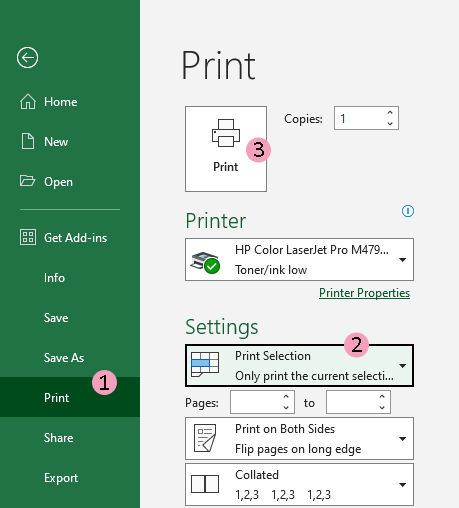
Task: Click the large Print button
Action: pyautogui.click(x=226, y=149)
